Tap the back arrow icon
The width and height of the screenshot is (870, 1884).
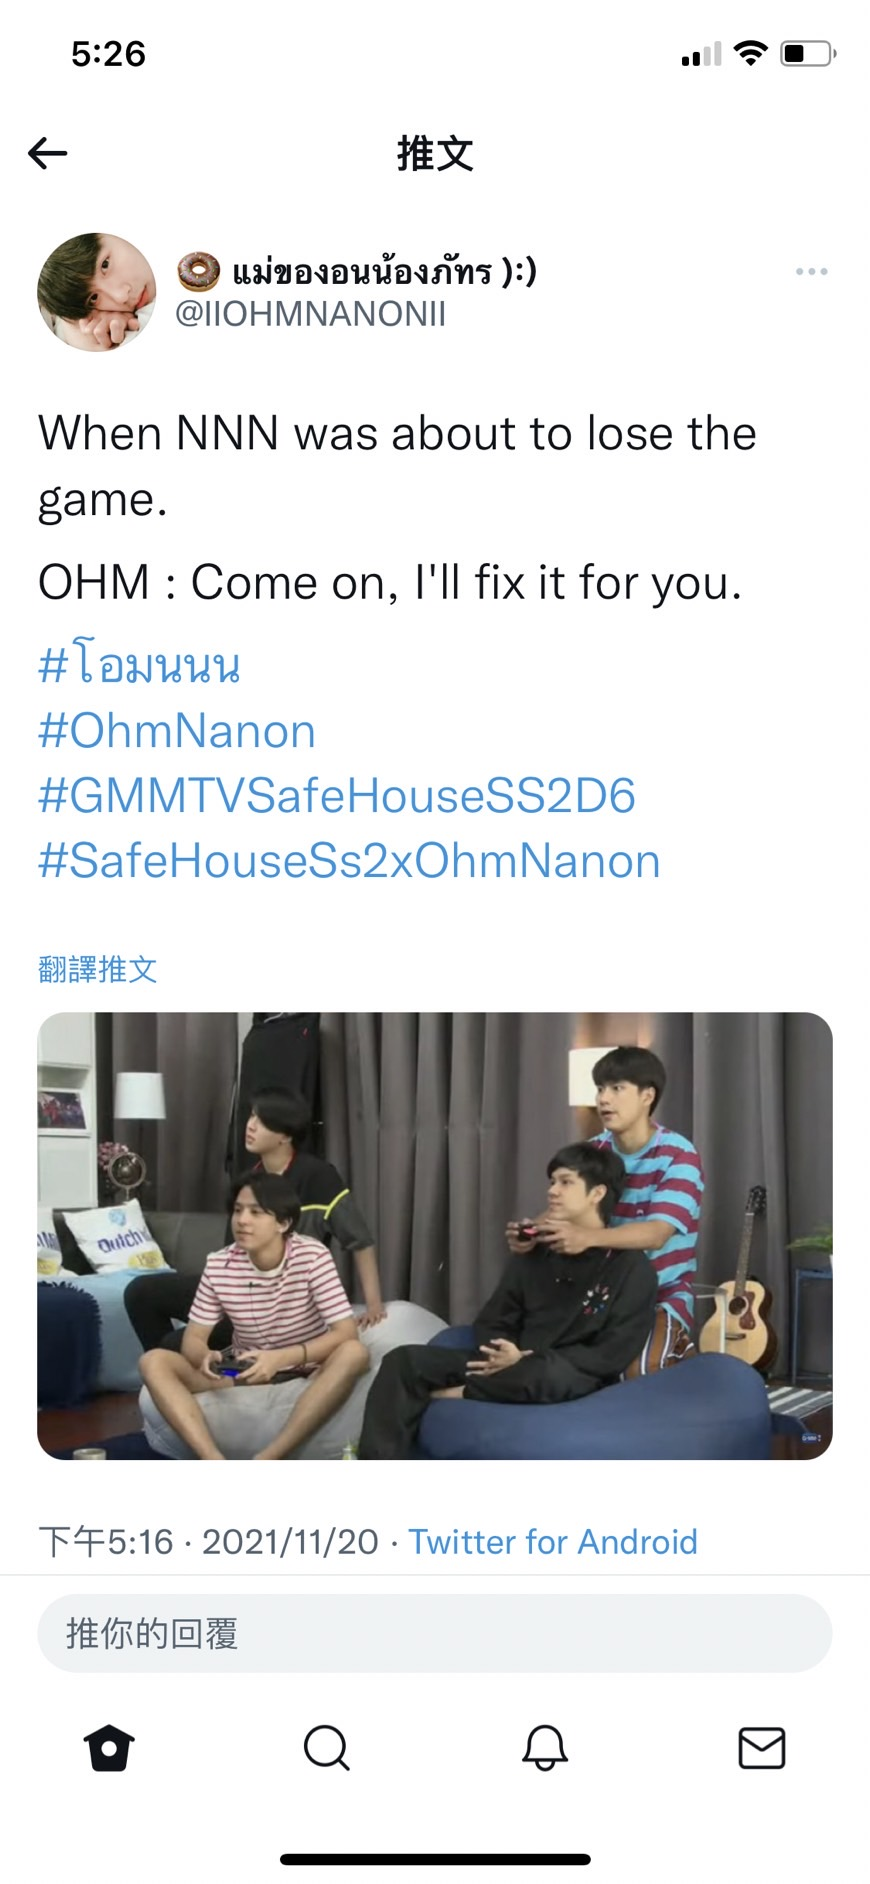pyautogui.click(x=47, y=153)
